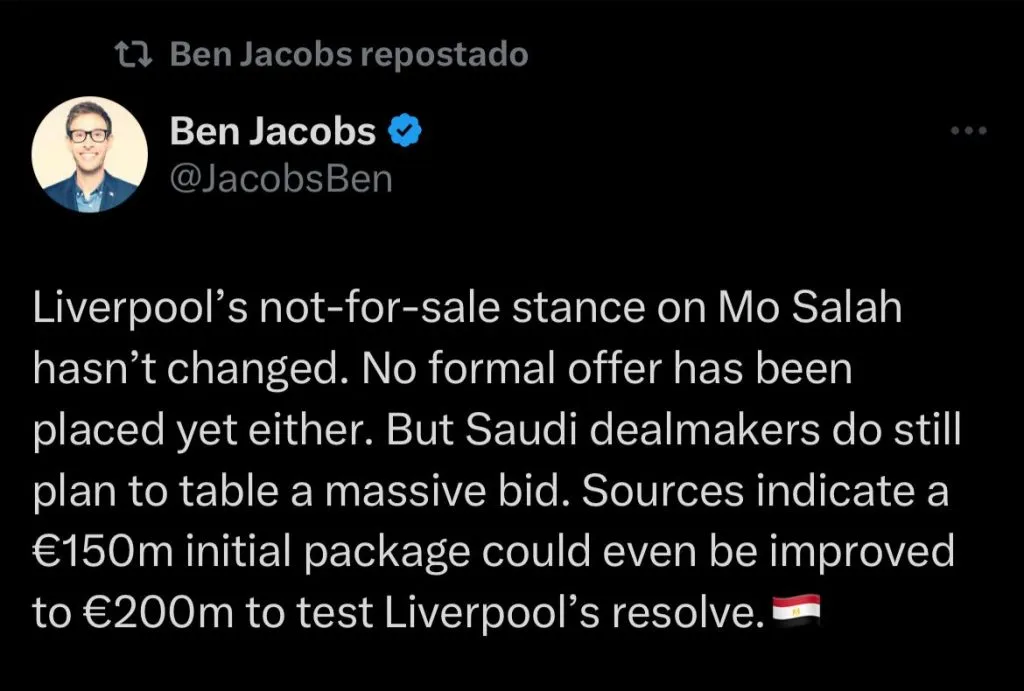Screen dimensions: 1024x691
Task: Open the three-dot more options menu
Action: point(968,131)
